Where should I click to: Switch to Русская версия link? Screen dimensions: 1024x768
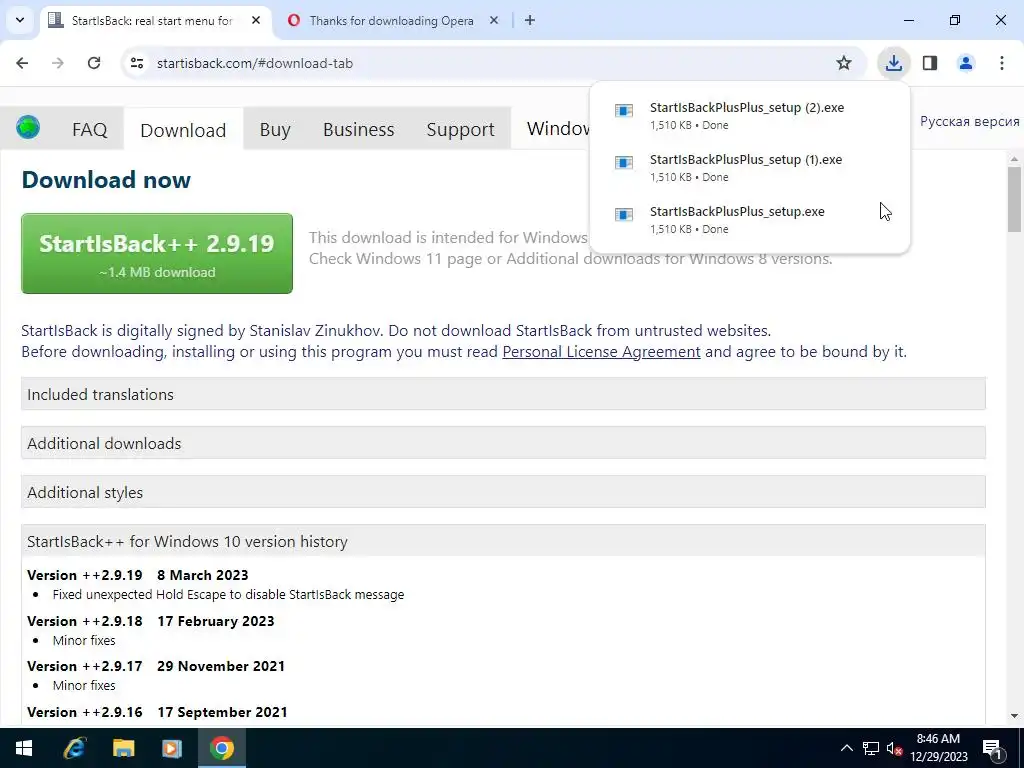click(x=969, y=121)
